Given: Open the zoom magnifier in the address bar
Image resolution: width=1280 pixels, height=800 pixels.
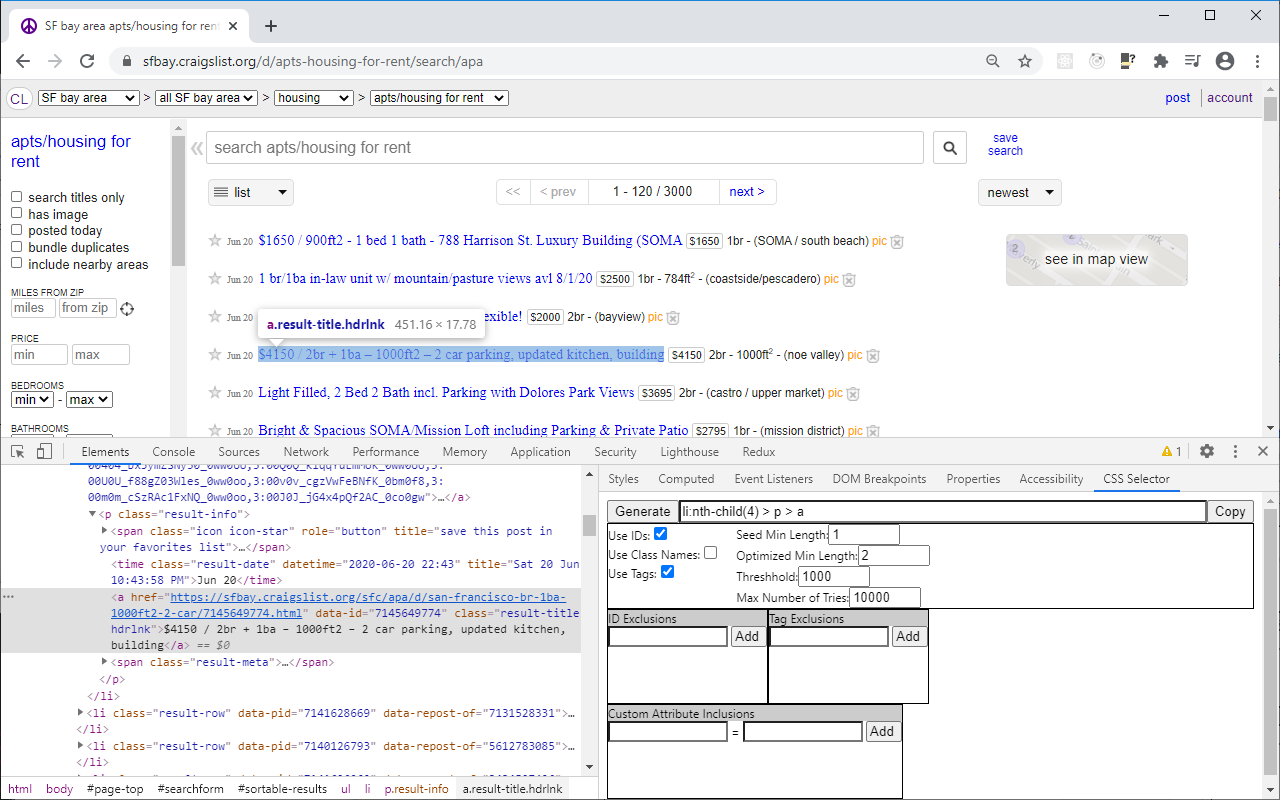Looking at the screenshot, I should click(x=993, y=61).
